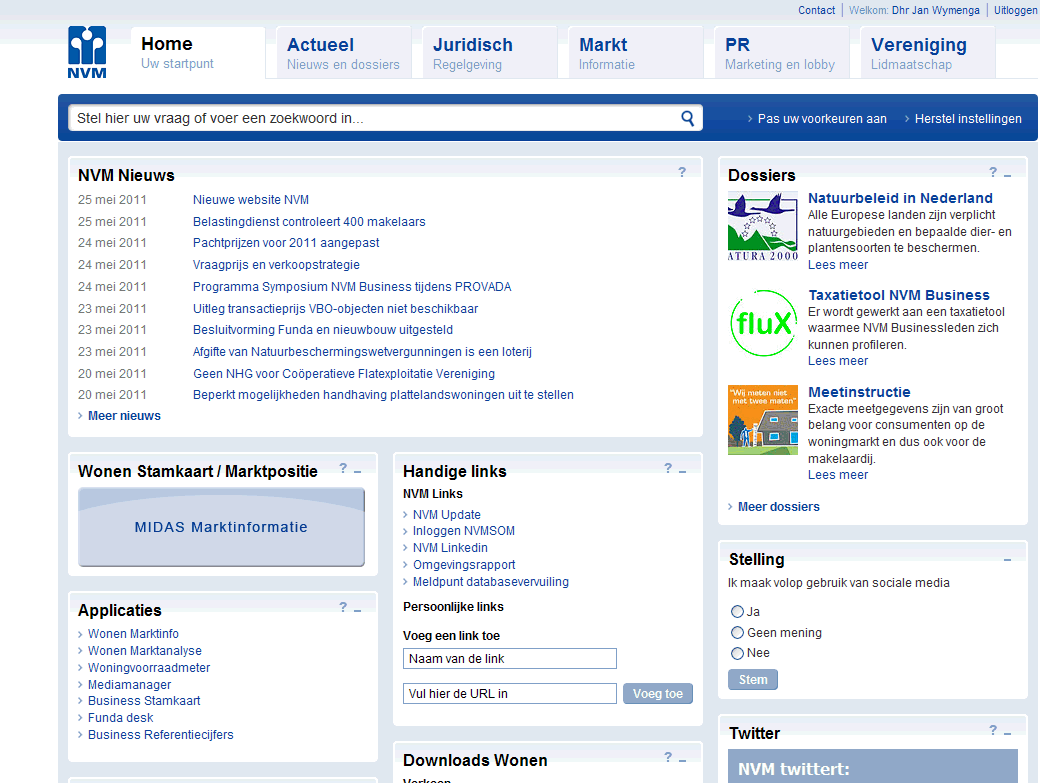Open Mediamanager application
This screenshot has height=783, width=1040.
point(129,684)
